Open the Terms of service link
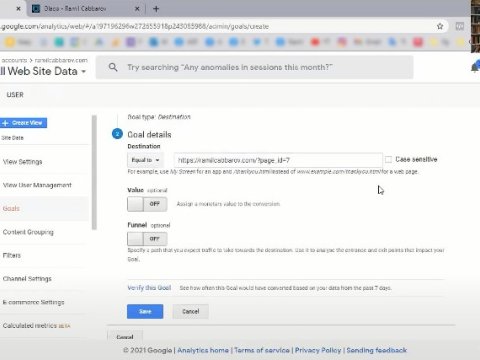Screen dimensions: 480x360 [x=262, y=350]
